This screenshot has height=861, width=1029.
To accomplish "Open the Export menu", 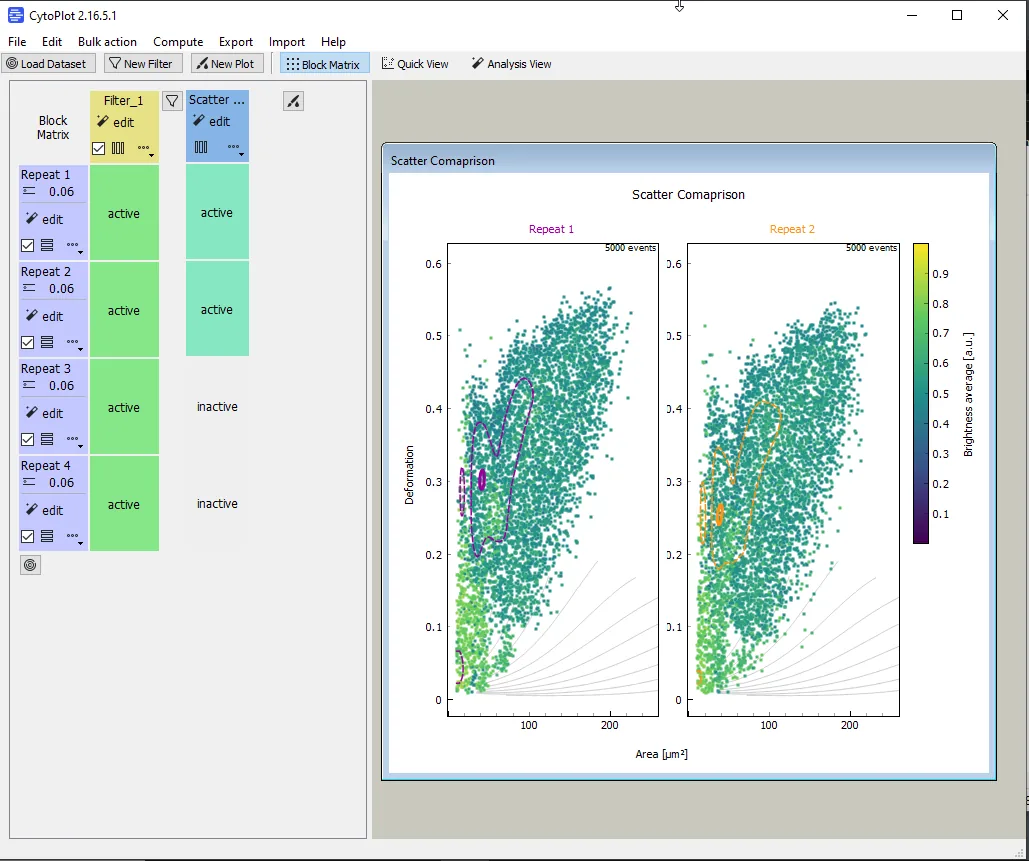I will coord(236,42).
